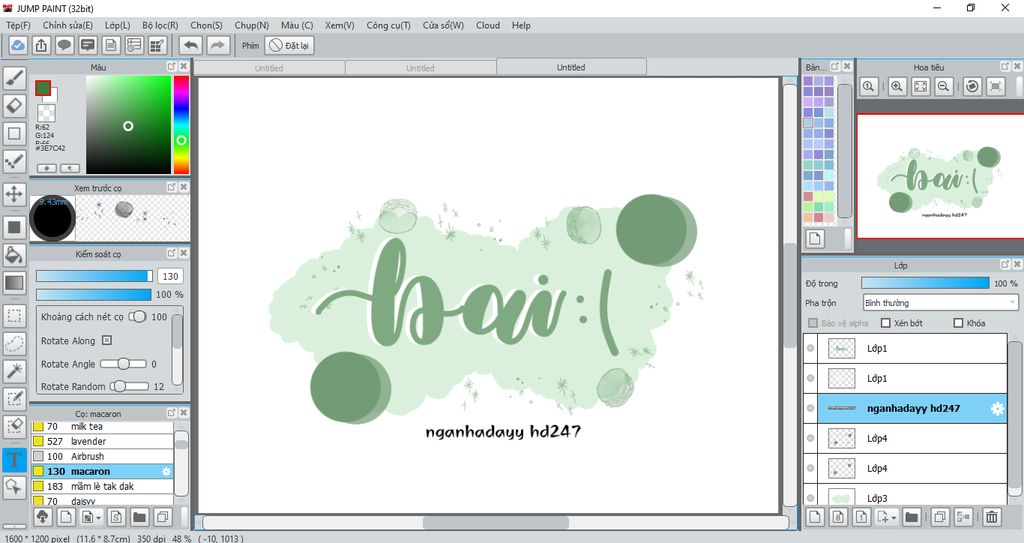Screen dimensions: 1024x543
Task: Enable the Xén bớt clipping checkbox
Action: (886, 323)
